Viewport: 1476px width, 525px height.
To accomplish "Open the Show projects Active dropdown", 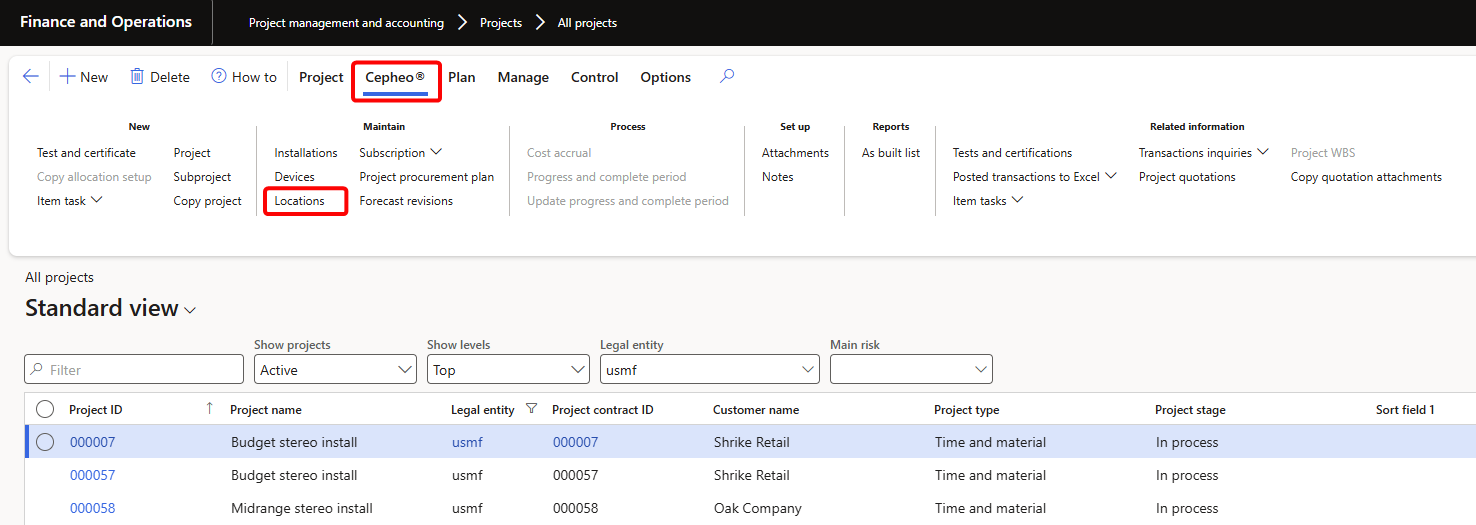I will (x=405, y=370).
